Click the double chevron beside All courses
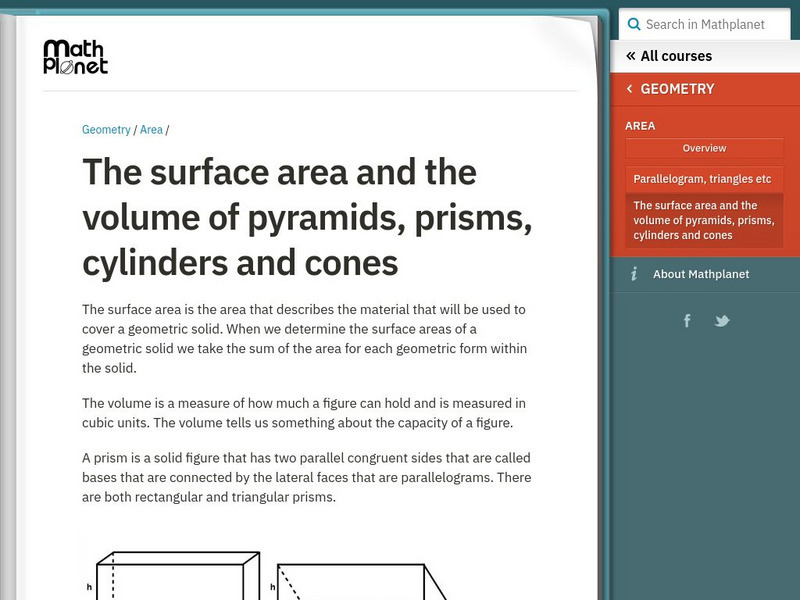The width and height of the screenshot is (800, 600). (631, 56)
